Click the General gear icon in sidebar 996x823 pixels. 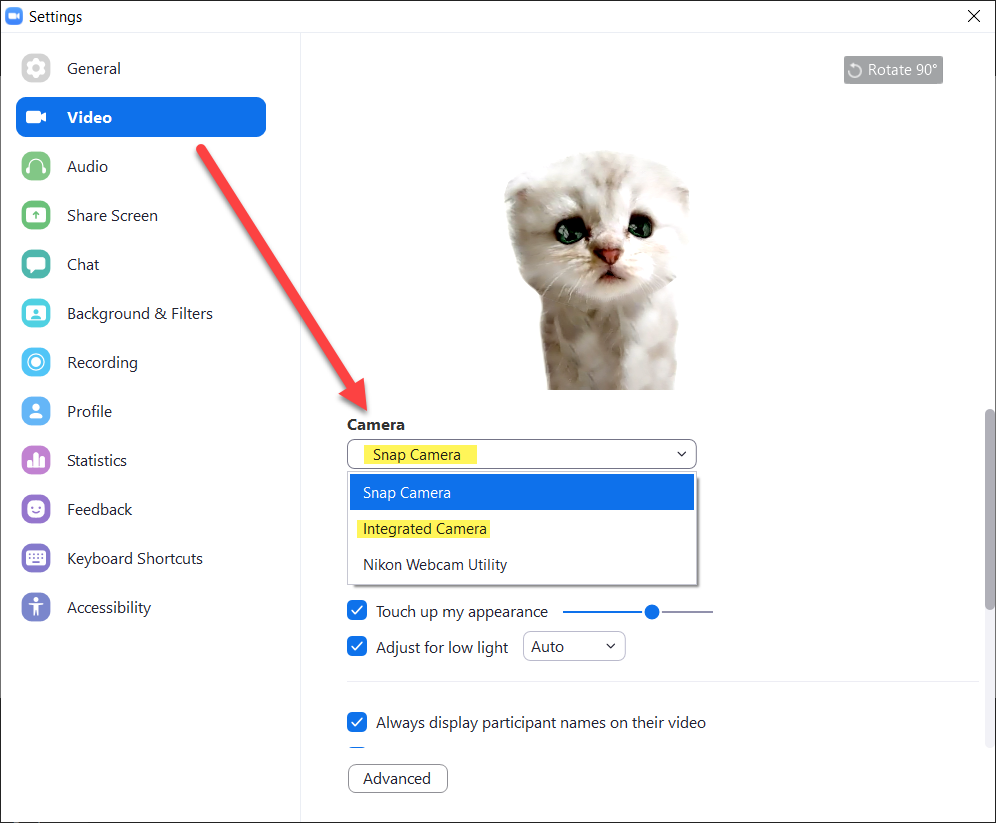click(x=36, y=68)
